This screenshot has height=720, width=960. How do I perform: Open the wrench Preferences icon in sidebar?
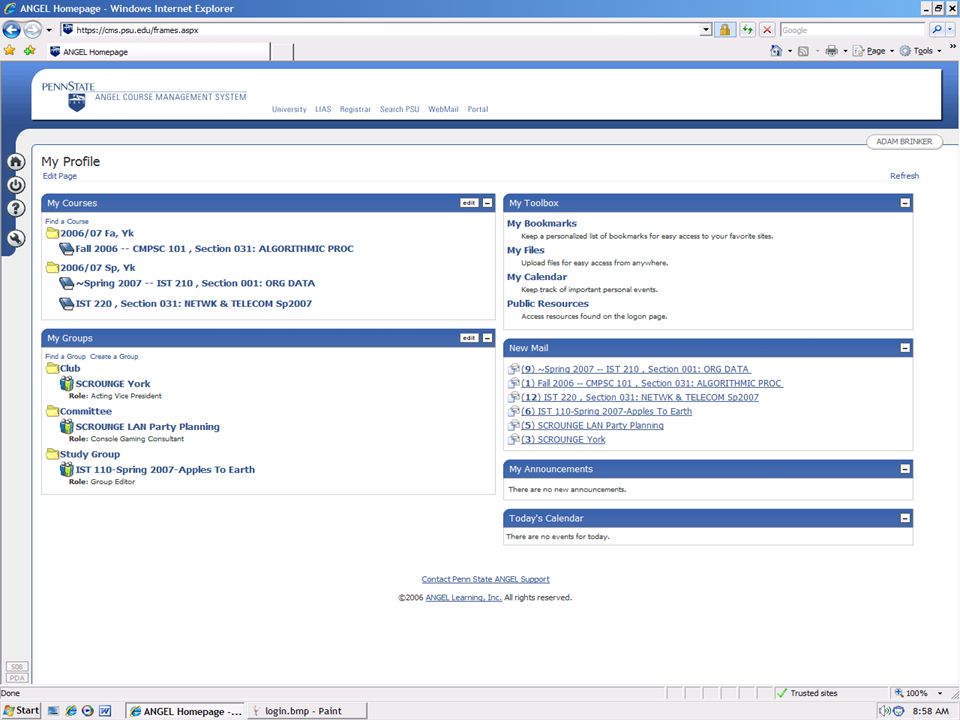click(x=16, y=238)
